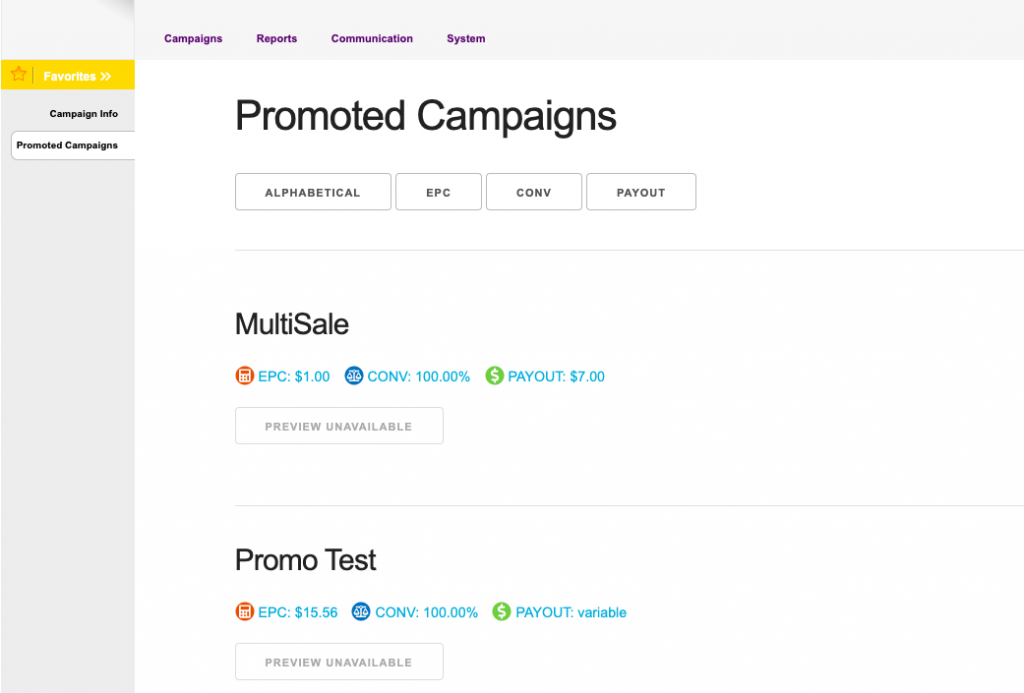Select Campaign Info in the sidebar
Viewport: 1024px width, 693px height.
click(84, 114)
